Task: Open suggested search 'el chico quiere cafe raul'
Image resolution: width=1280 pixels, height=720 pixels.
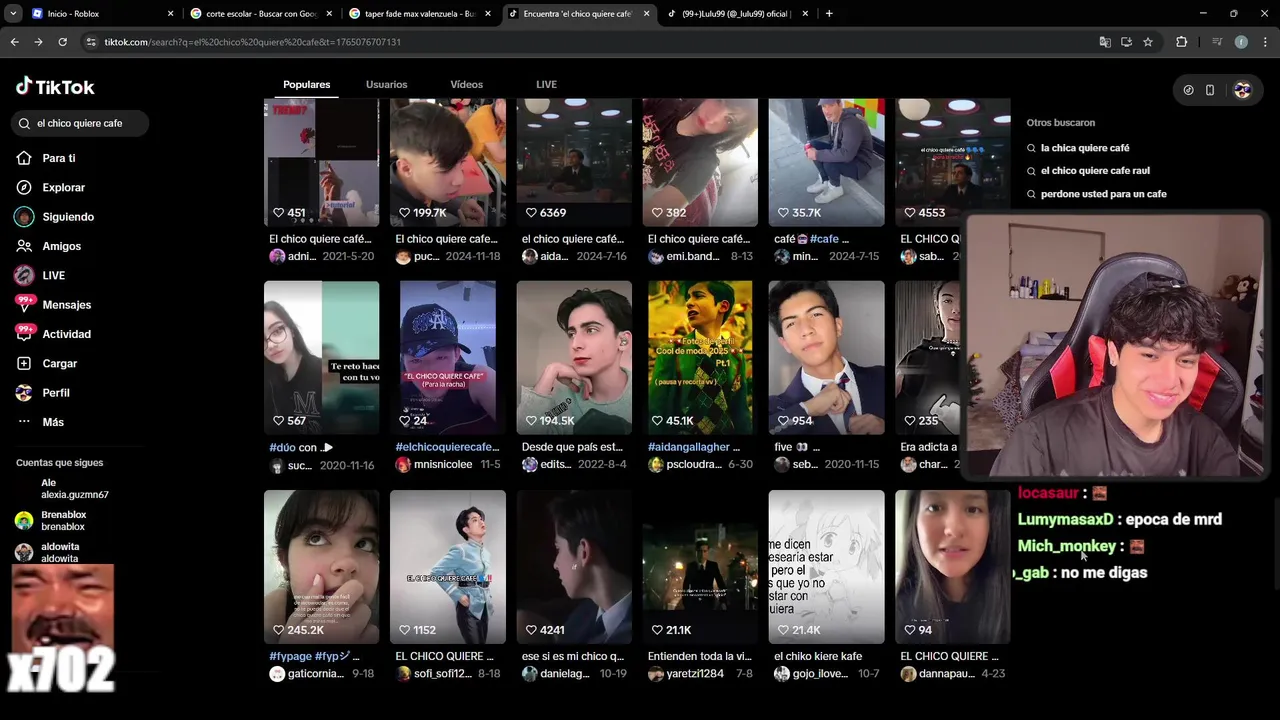Action: pyautogui.click(x=1095, y=171)
